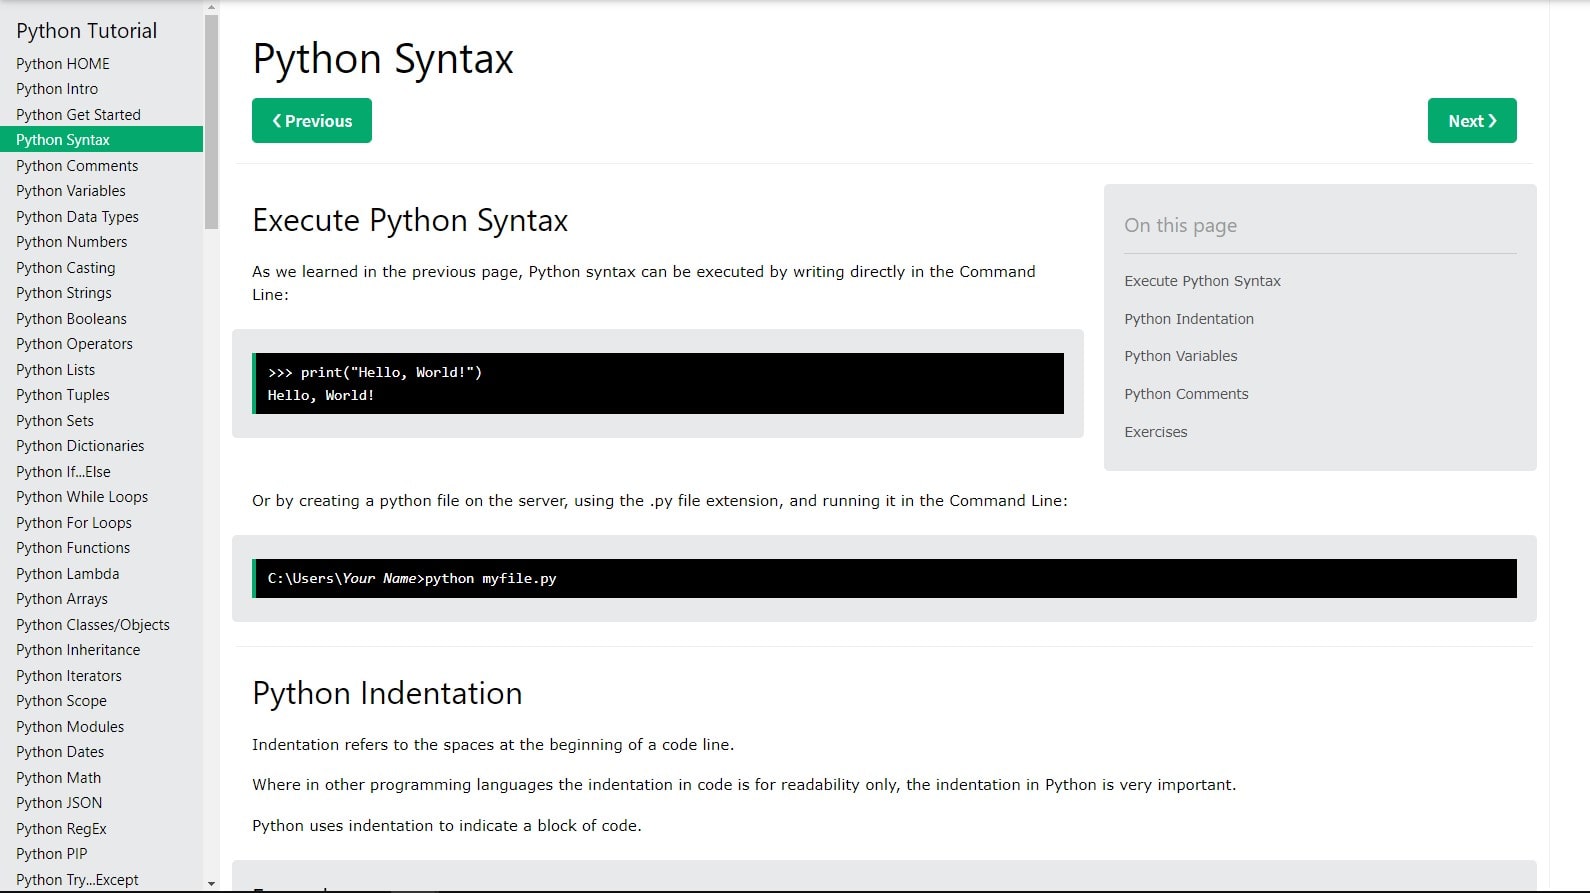Go to the Next page button
Image resolution: width=1590 pixels, height=893 pixels.
coord(1471,121)
